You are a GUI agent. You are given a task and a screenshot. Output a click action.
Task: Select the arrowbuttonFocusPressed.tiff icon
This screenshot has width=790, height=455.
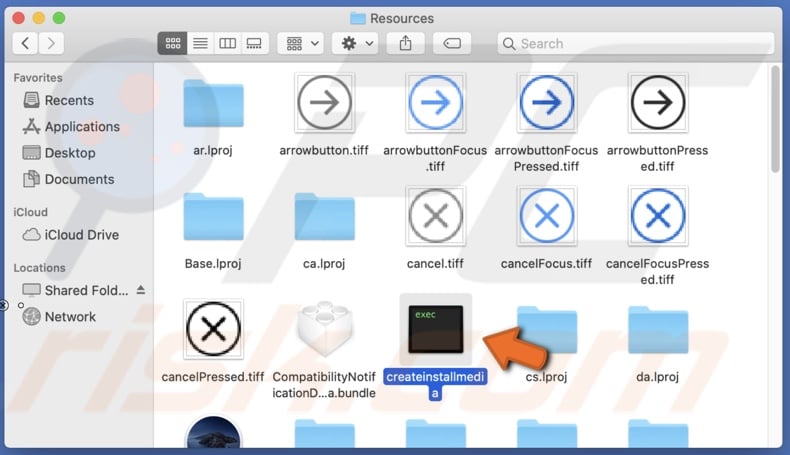(x=547, y=103)
